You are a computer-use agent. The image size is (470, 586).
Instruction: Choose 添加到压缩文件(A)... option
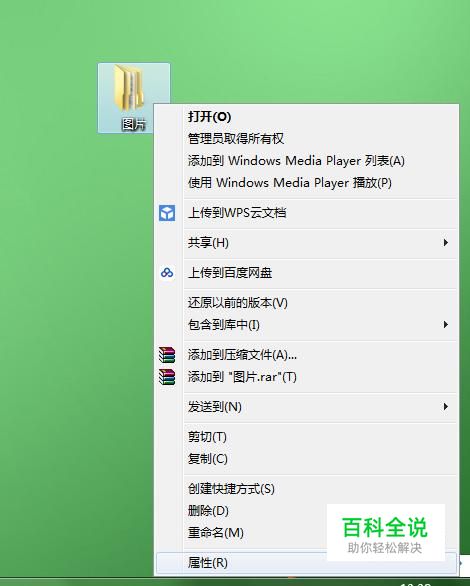(x=306, y=355)
